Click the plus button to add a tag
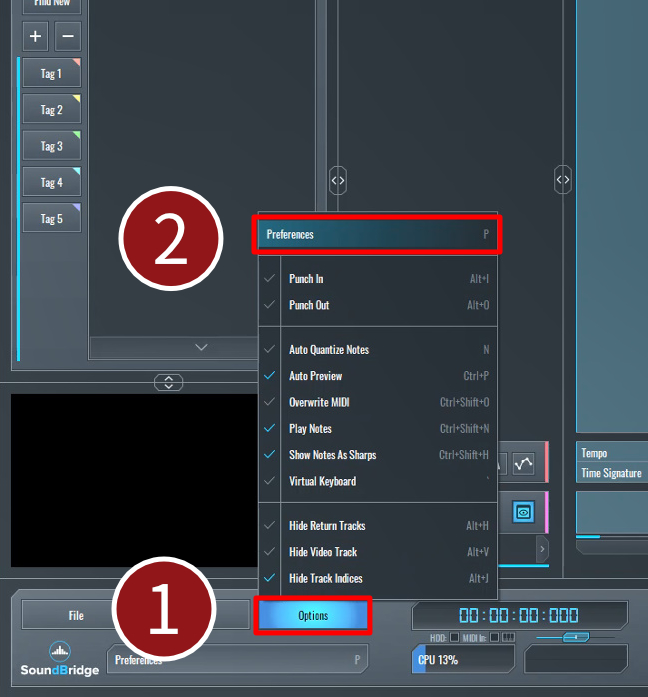 (x=36, y=37)
